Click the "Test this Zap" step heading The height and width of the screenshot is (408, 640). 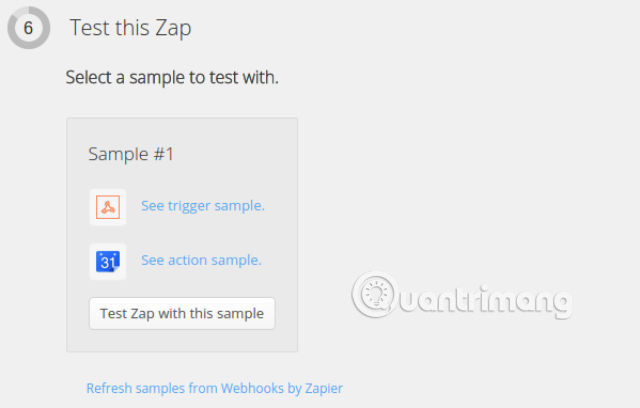coord(130,28)
